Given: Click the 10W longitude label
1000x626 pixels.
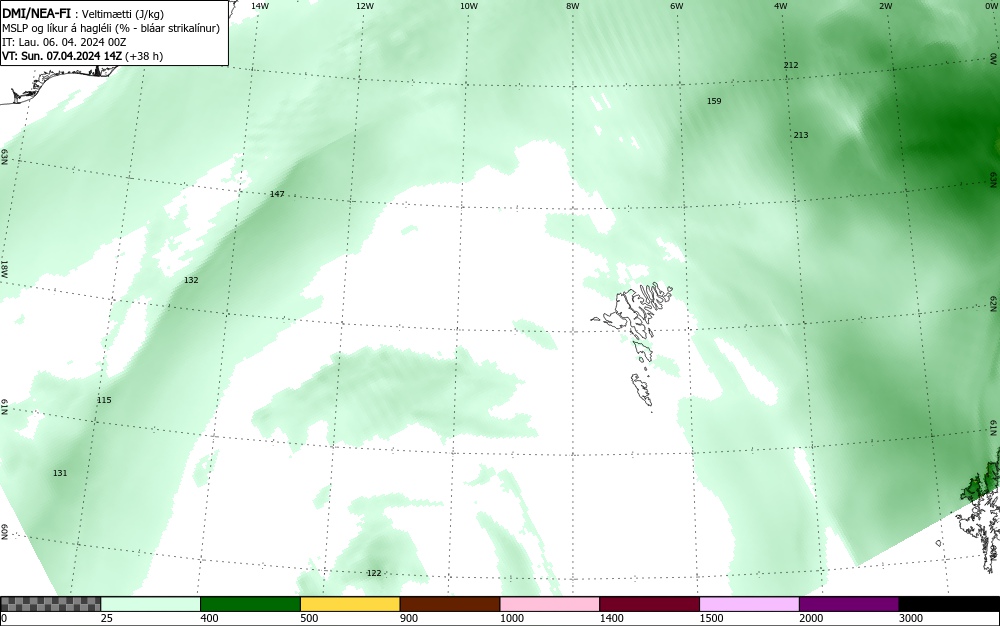Looking at the screenshot, I should point(469,6).
